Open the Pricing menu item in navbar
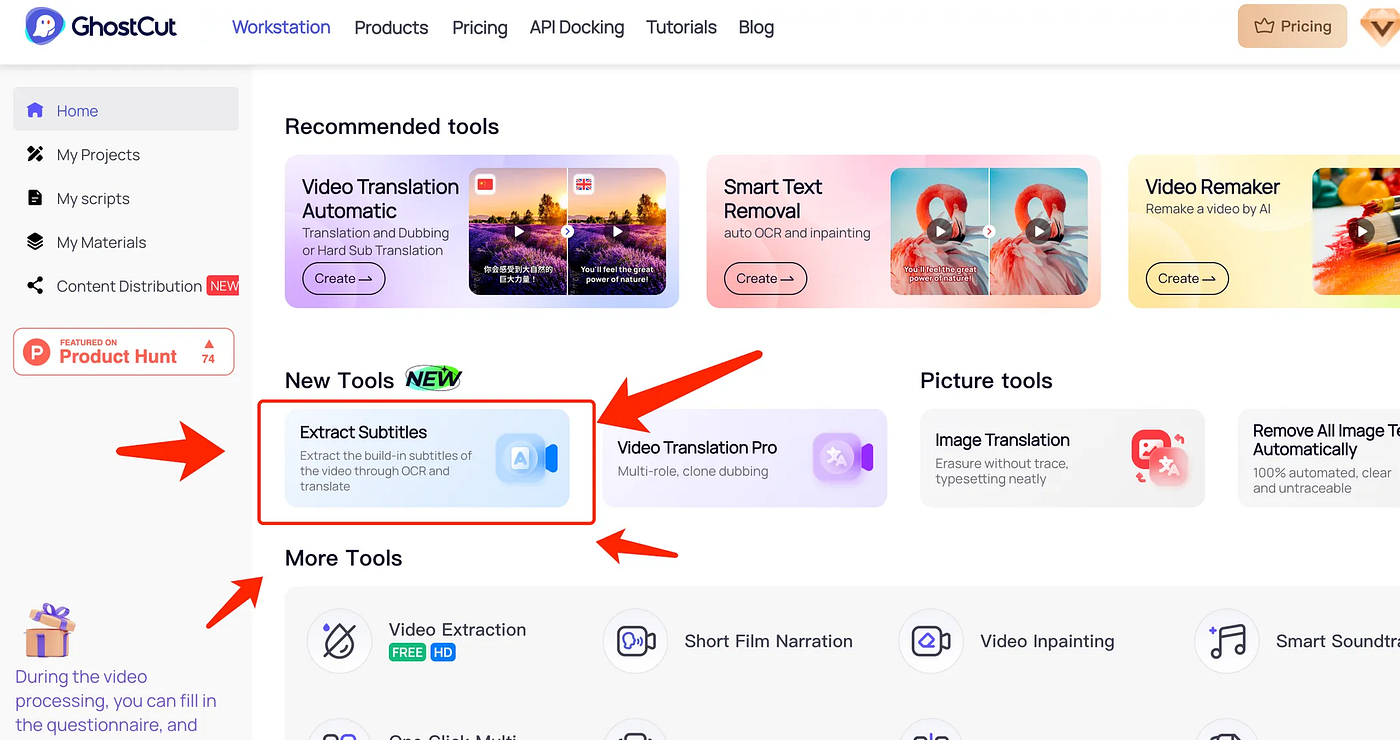1400x740 pixels. 480,27
